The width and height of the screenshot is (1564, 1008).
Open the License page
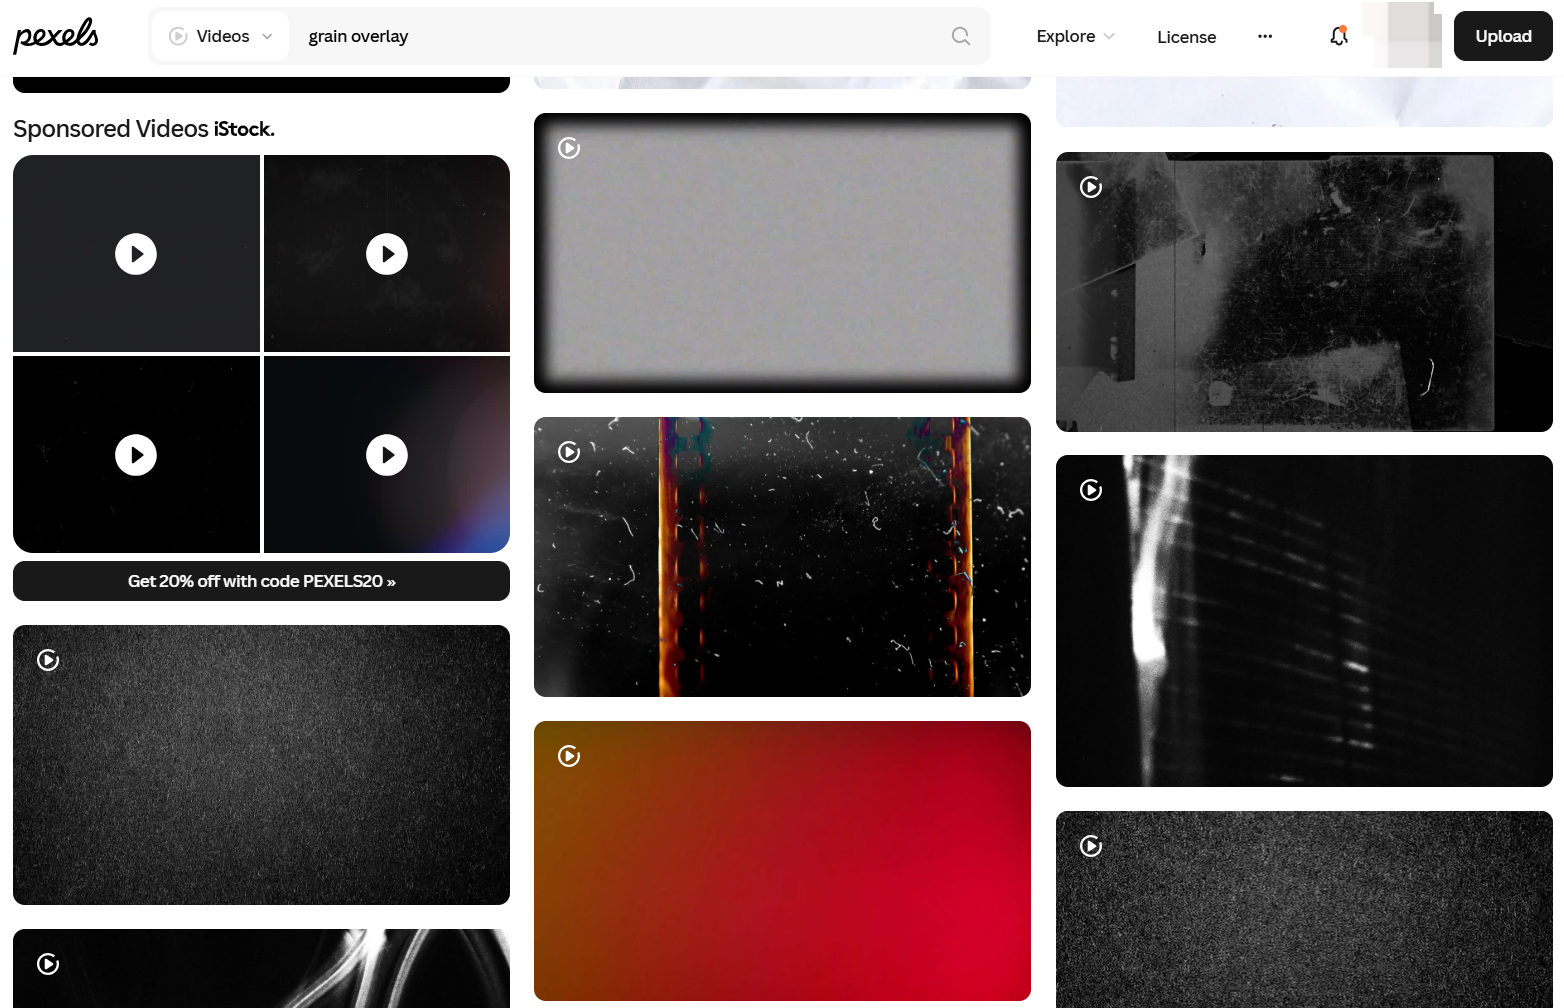tap(1186, 36)
